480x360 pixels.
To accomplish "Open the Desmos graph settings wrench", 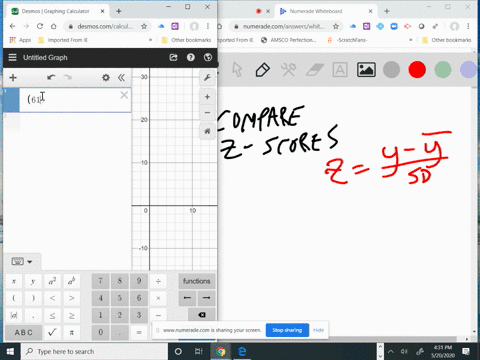I will tap(207, 78).
